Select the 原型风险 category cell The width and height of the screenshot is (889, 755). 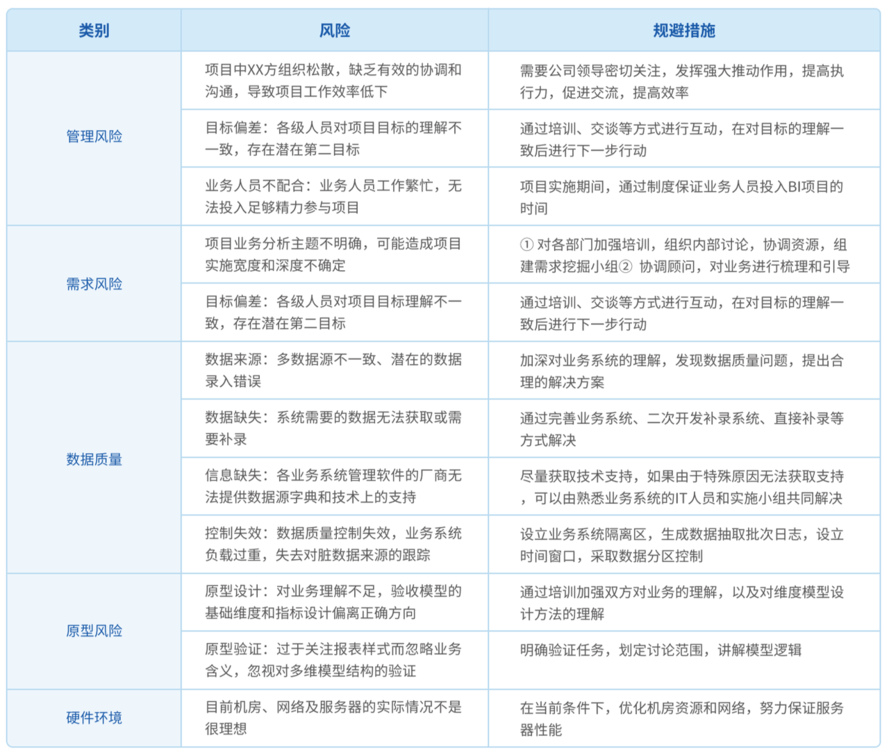click(x=94, y=631)
